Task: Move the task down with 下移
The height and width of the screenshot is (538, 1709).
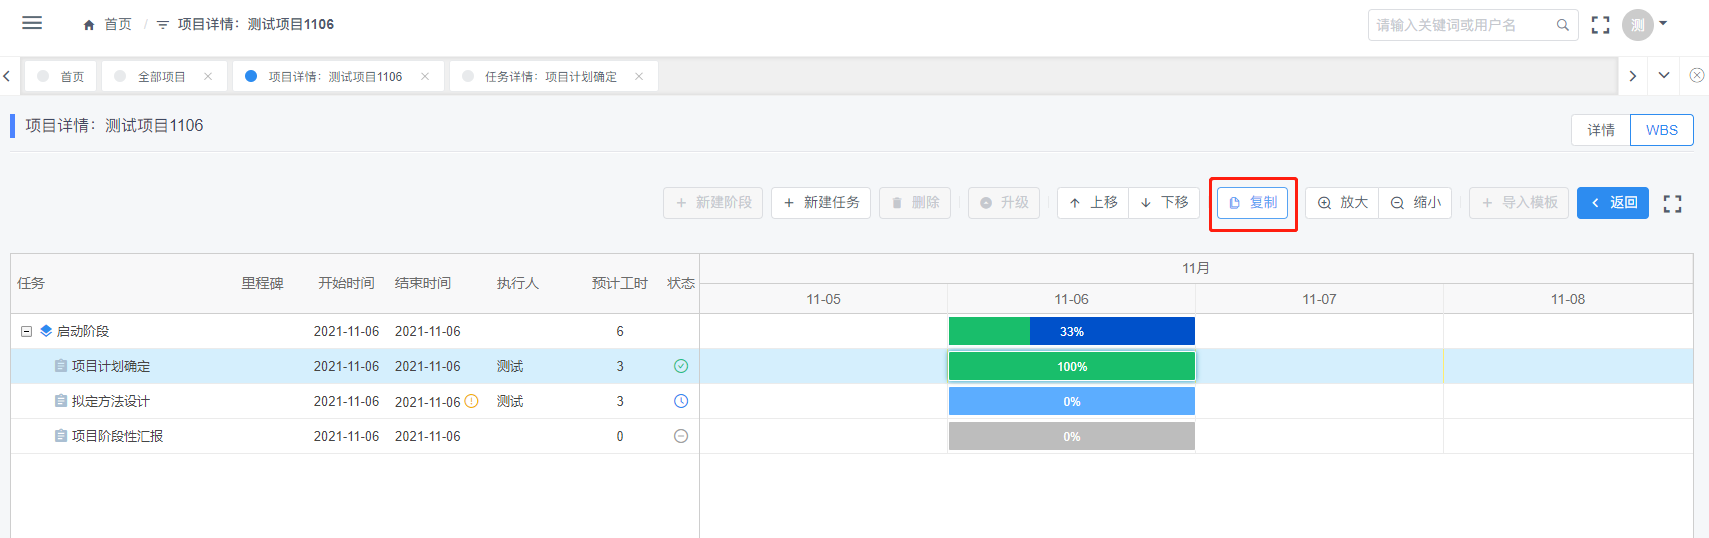Action: pyautogui.click(x=1164, y=203)
